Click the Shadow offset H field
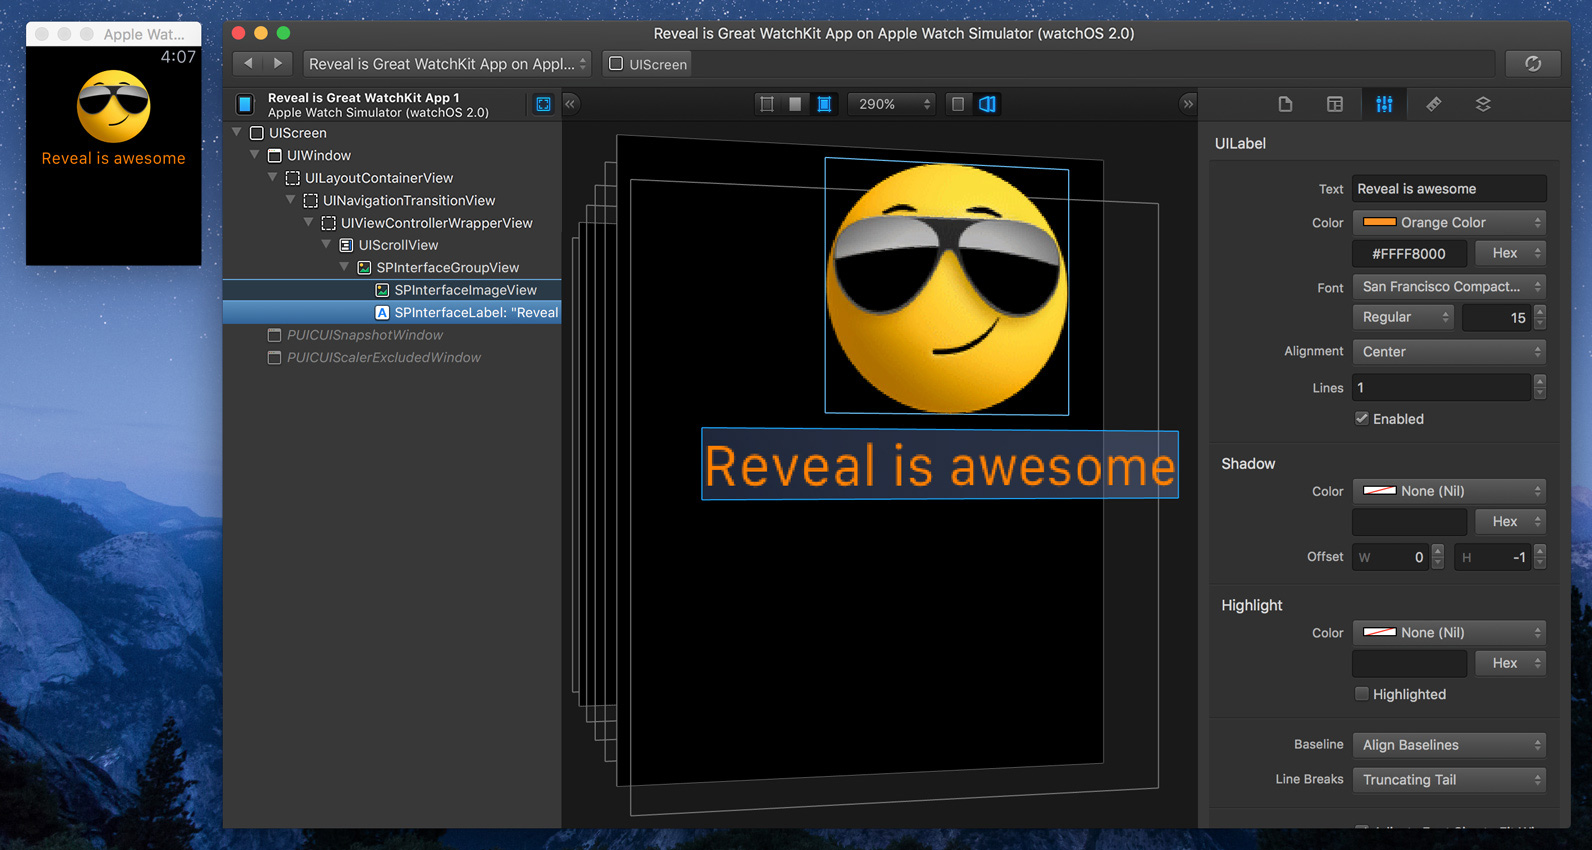 click(x=1492, y=557)
